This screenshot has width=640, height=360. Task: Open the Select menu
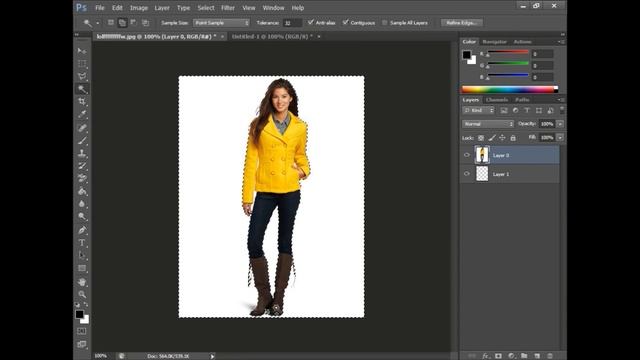click(206, 8)
